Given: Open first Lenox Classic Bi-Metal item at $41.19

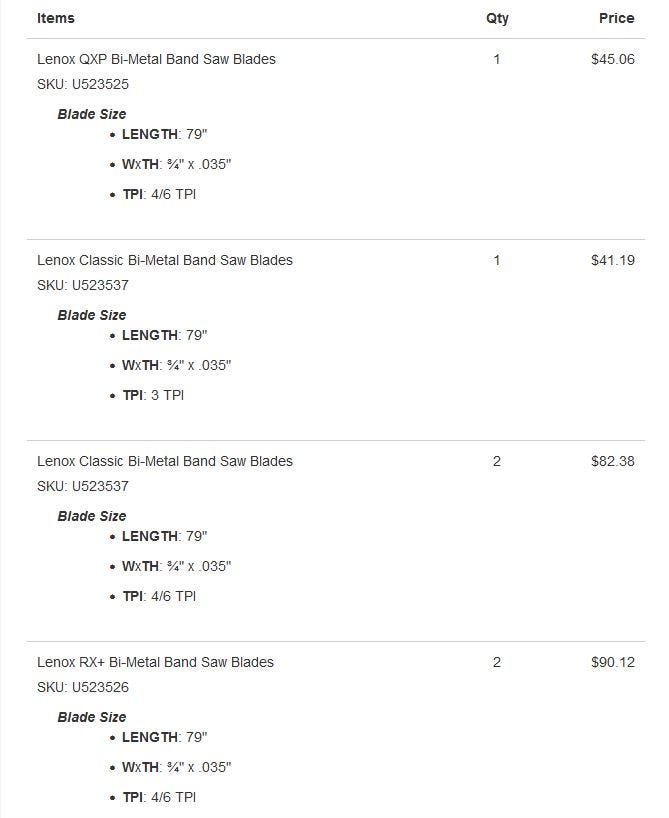Looking at the screenshot, I should click(x=164, y=260).
